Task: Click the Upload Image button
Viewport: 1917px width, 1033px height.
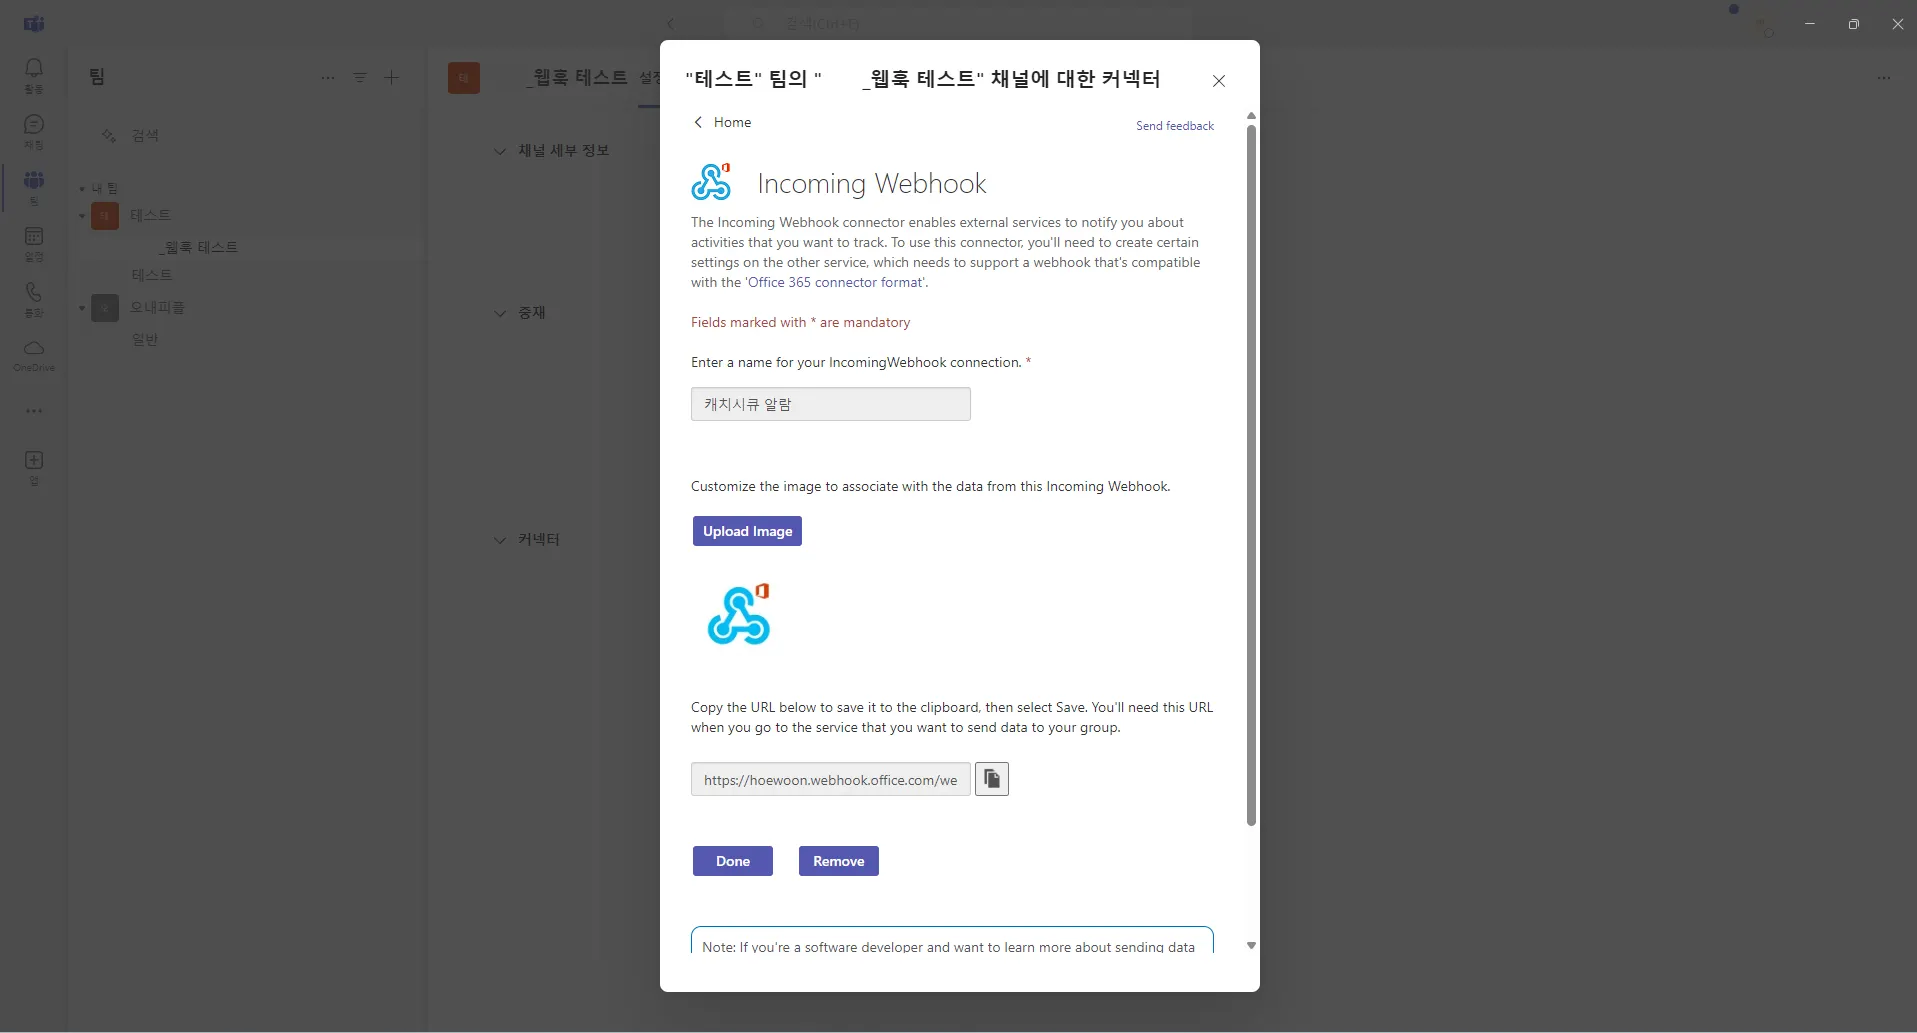Action: pyautogui.click(x=747, y=531)
